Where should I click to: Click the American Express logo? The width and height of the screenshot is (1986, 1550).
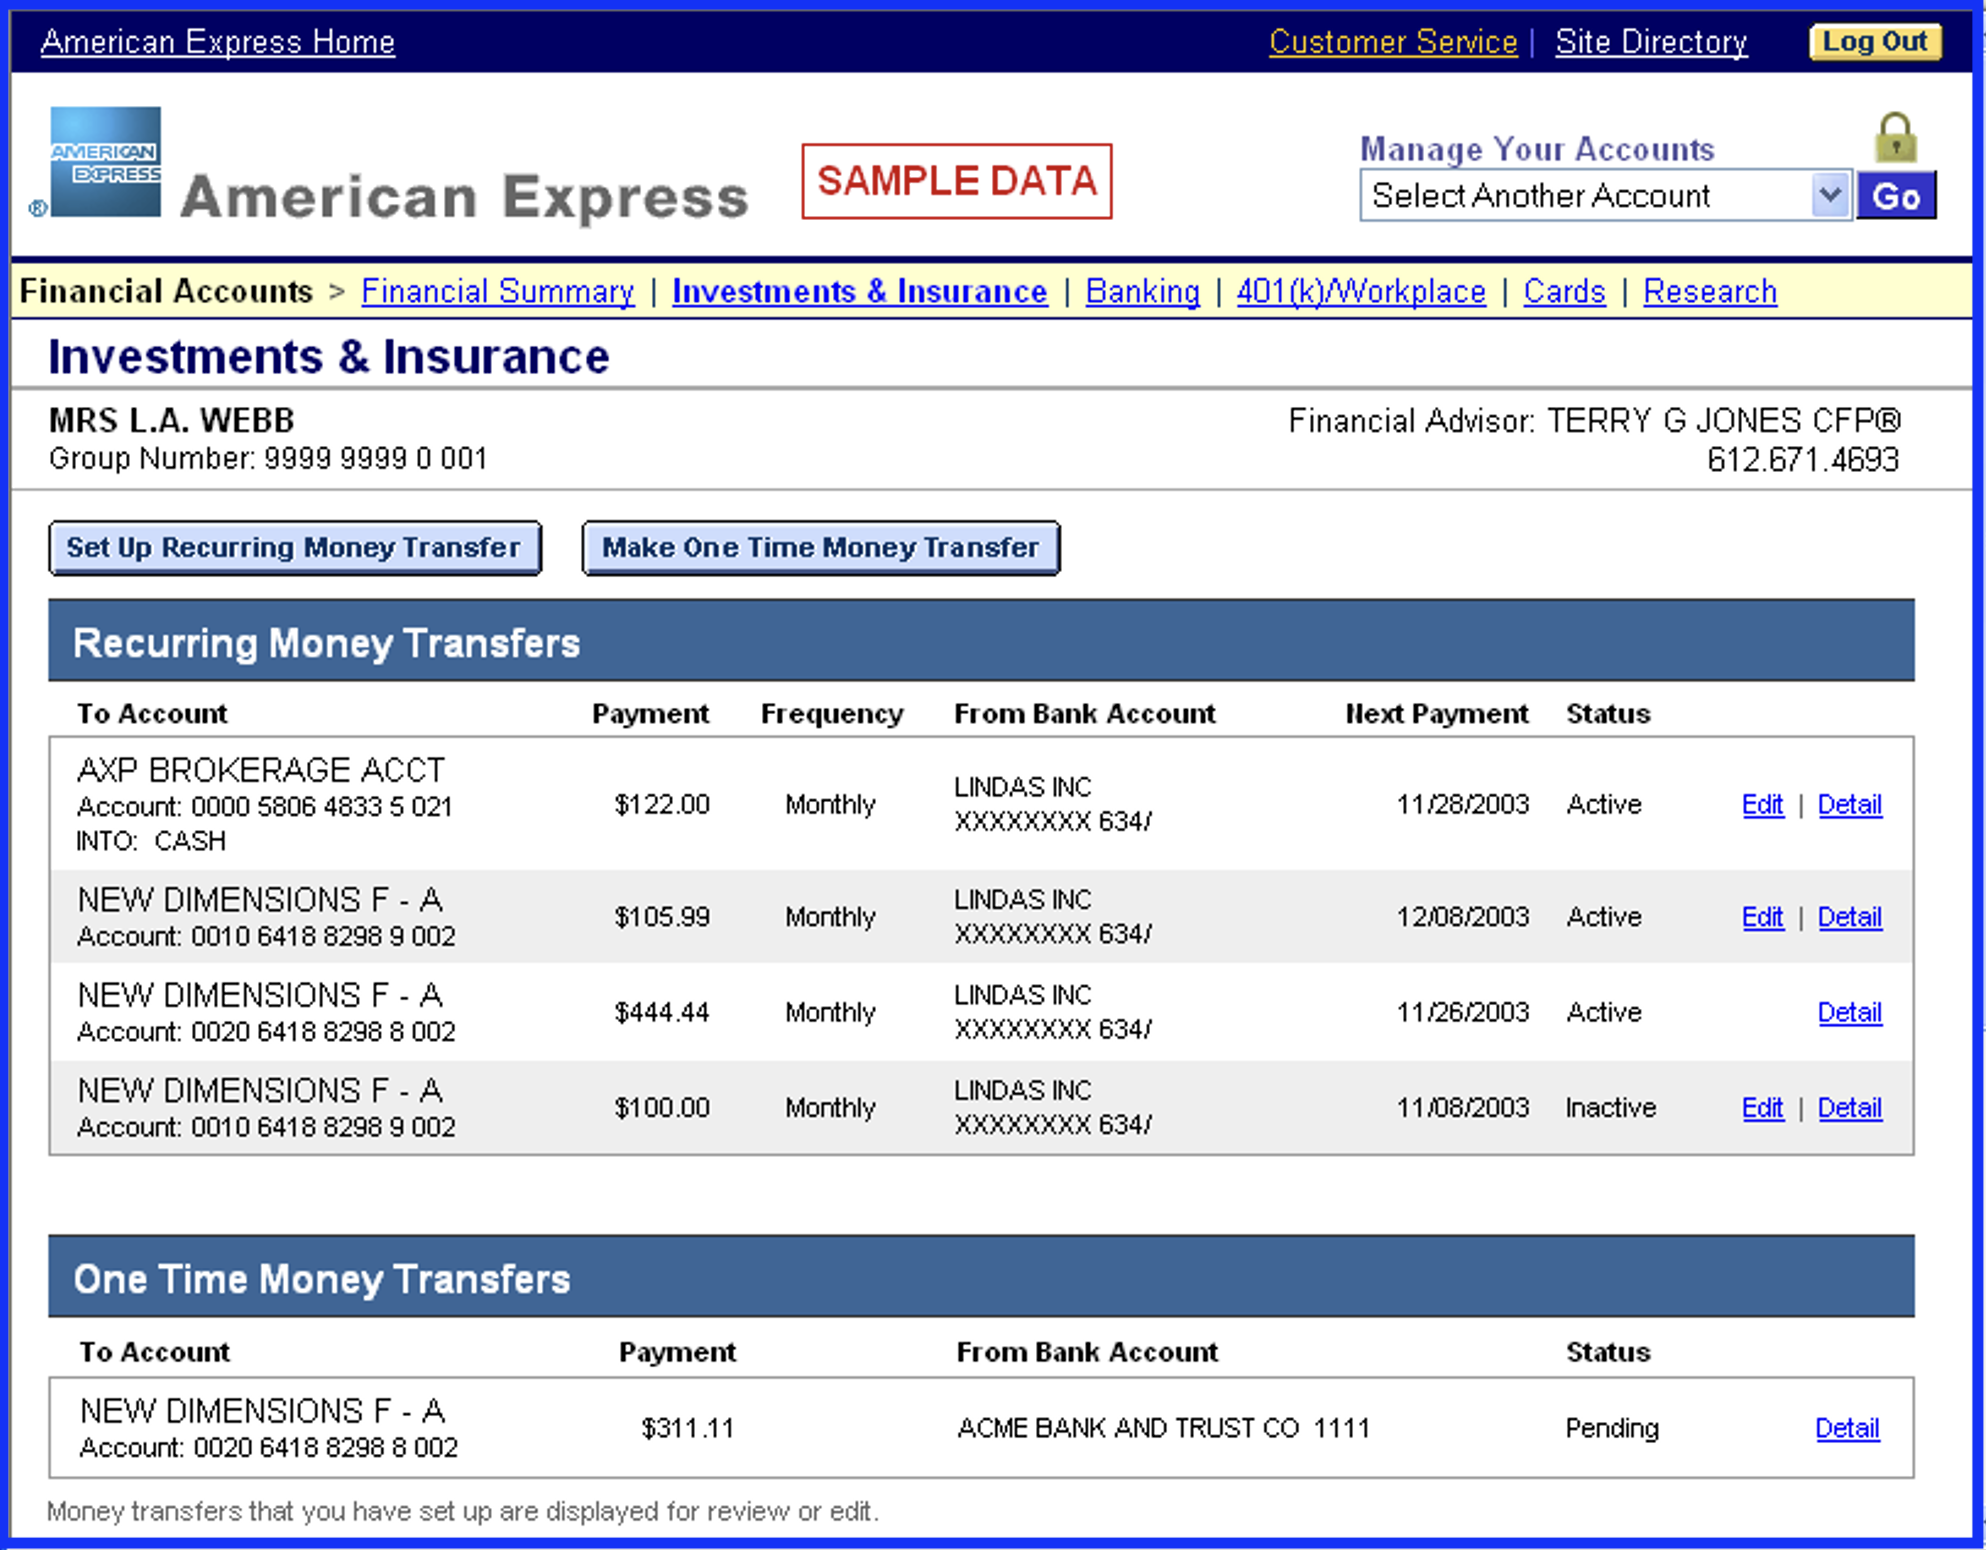click(105, 161)
